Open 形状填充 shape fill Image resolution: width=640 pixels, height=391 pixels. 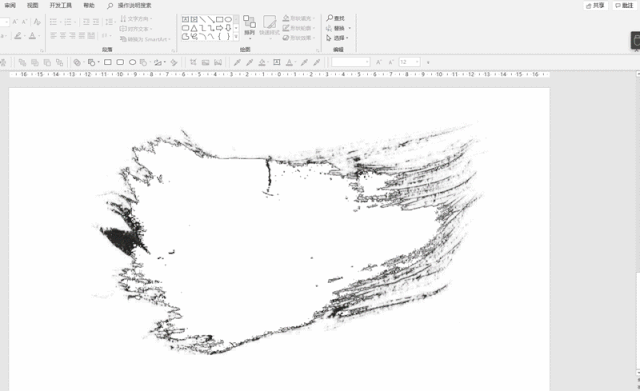[x=299, y=18]
